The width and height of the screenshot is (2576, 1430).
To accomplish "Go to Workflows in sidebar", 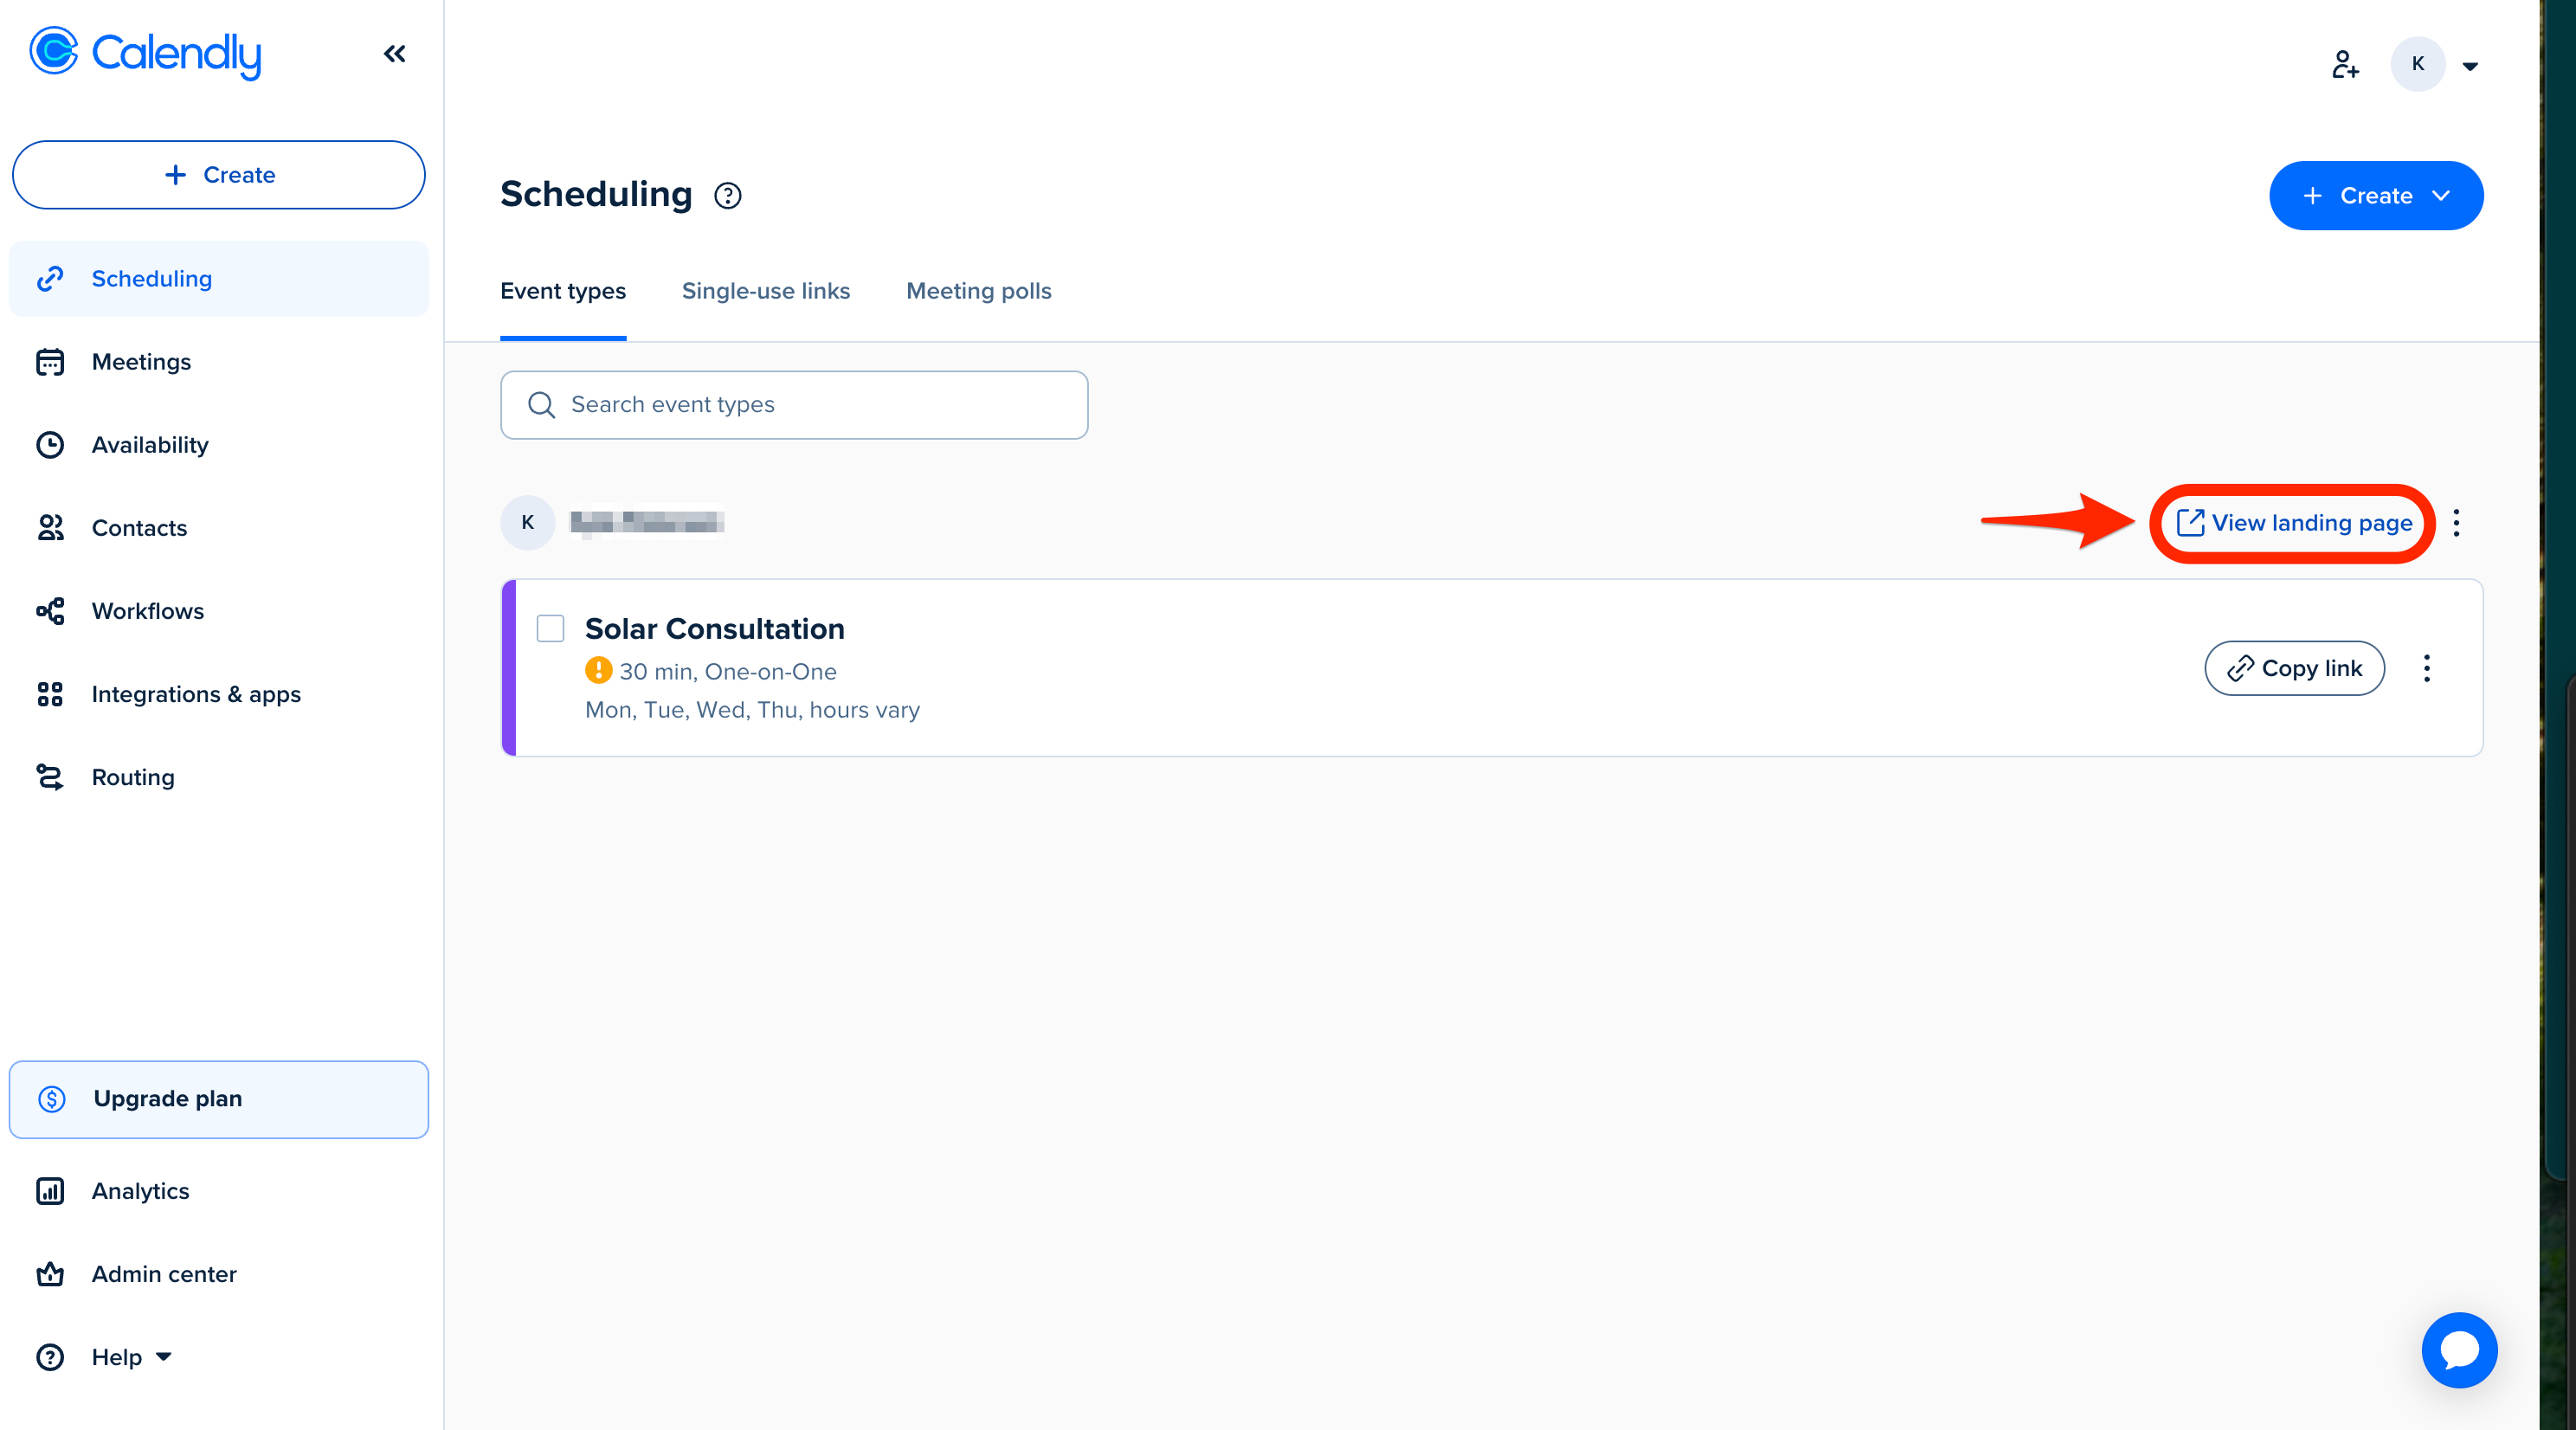I will coord(147,611).
